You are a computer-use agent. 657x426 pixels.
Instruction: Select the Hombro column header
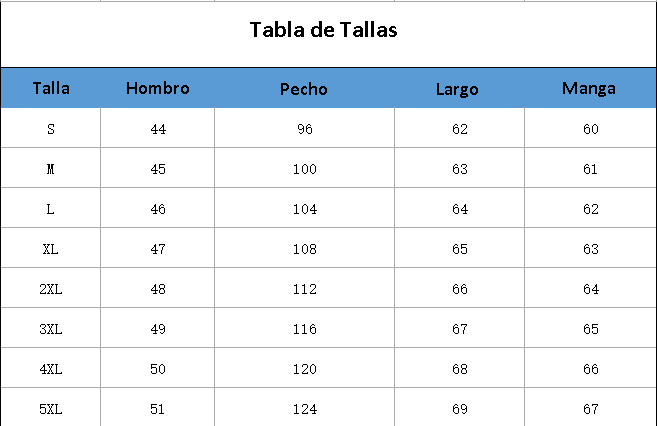(157, 88)
